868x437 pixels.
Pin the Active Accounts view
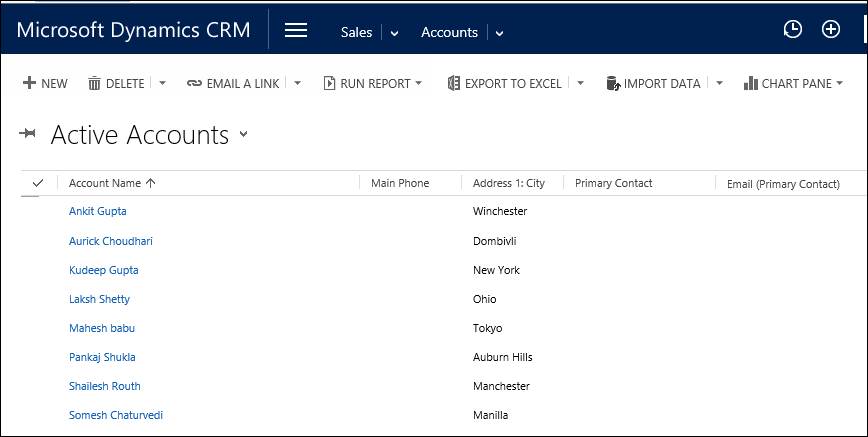point(28,134)
